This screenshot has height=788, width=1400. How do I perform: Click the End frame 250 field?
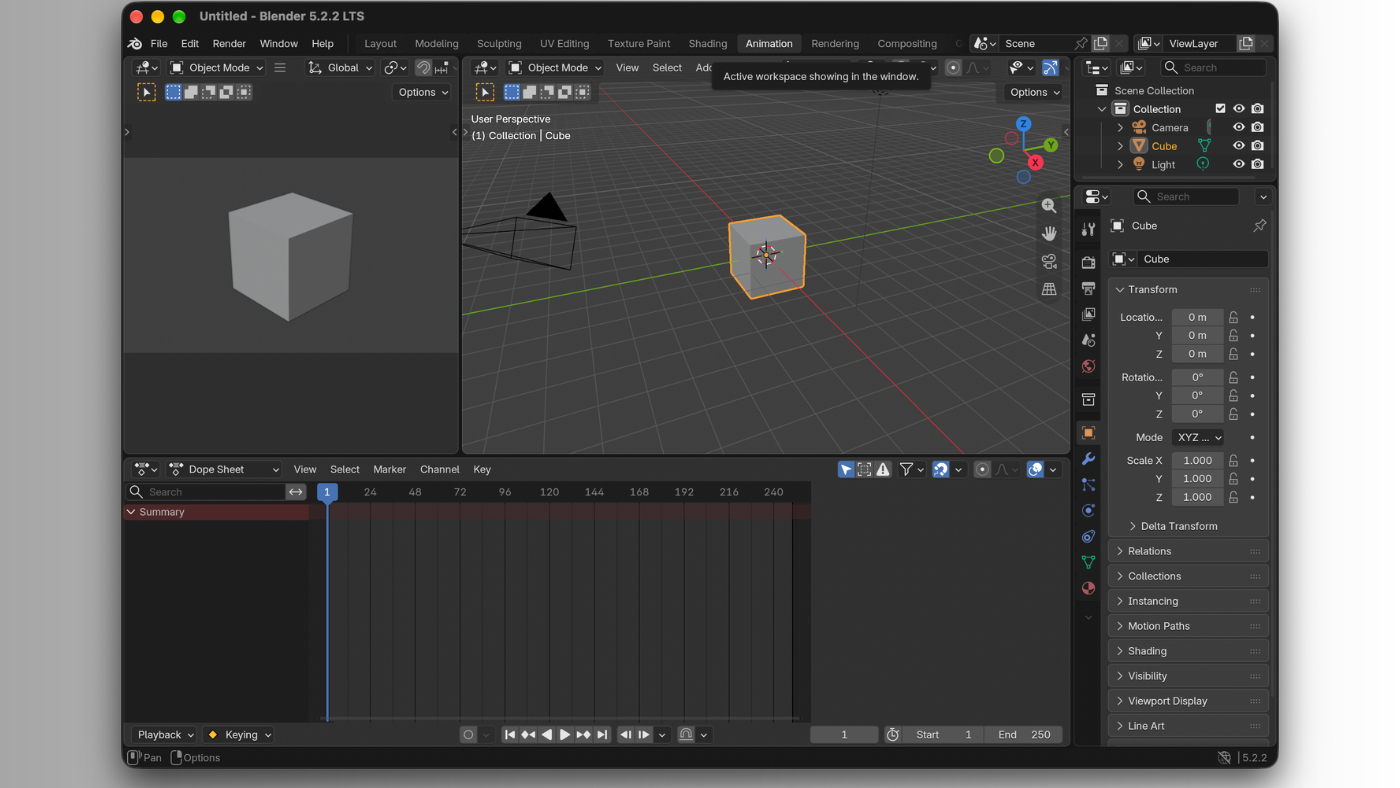pos(1023,734)
